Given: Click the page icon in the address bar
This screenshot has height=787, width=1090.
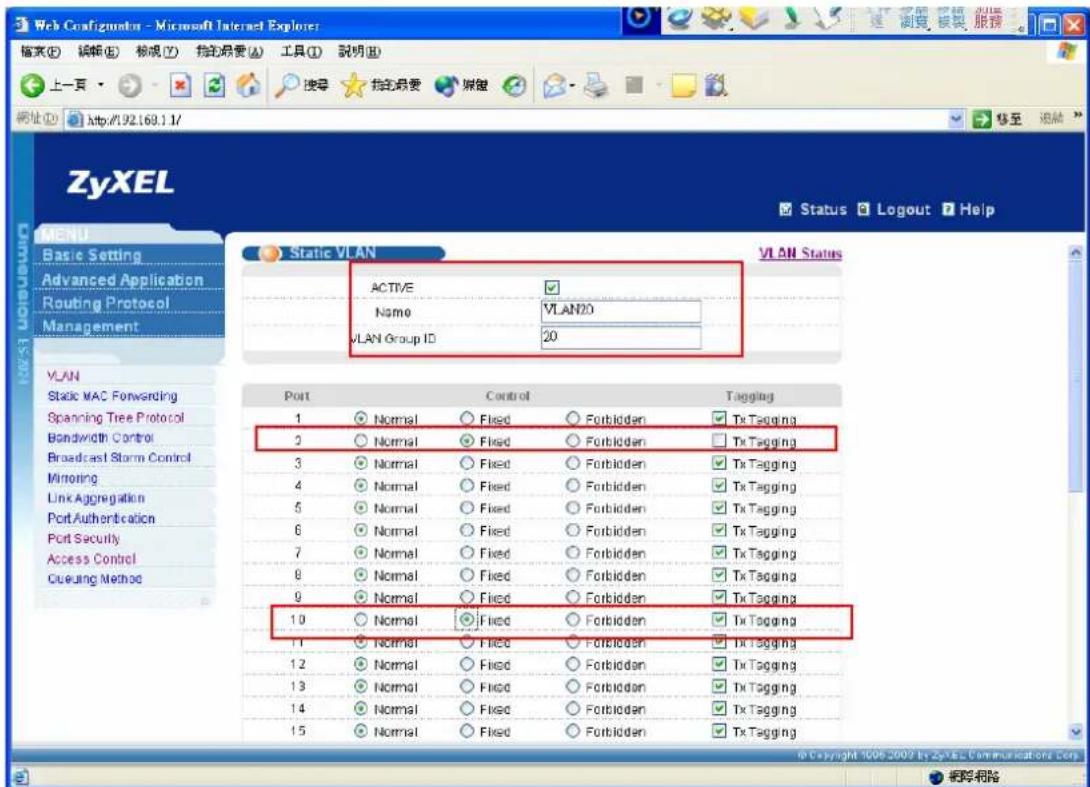Looking at the screenshot, I should pyautogui.click(x=74, y=120).
